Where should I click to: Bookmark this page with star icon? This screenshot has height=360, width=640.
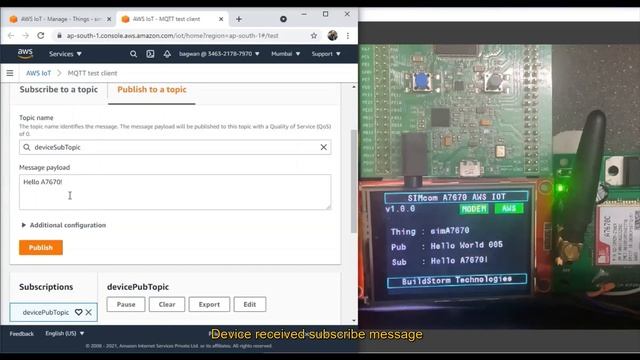pyautogui.click(x=313, y=36)
